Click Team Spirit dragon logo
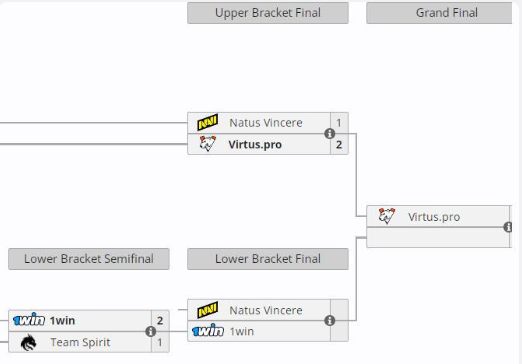 pos(29,342)
